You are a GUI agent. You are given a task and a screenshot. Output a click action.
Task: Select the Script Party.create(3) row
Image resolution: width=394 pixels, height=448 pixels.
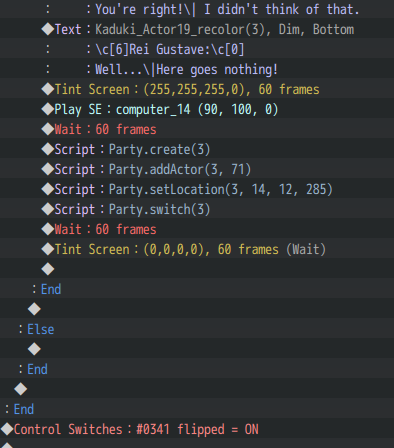197,149
